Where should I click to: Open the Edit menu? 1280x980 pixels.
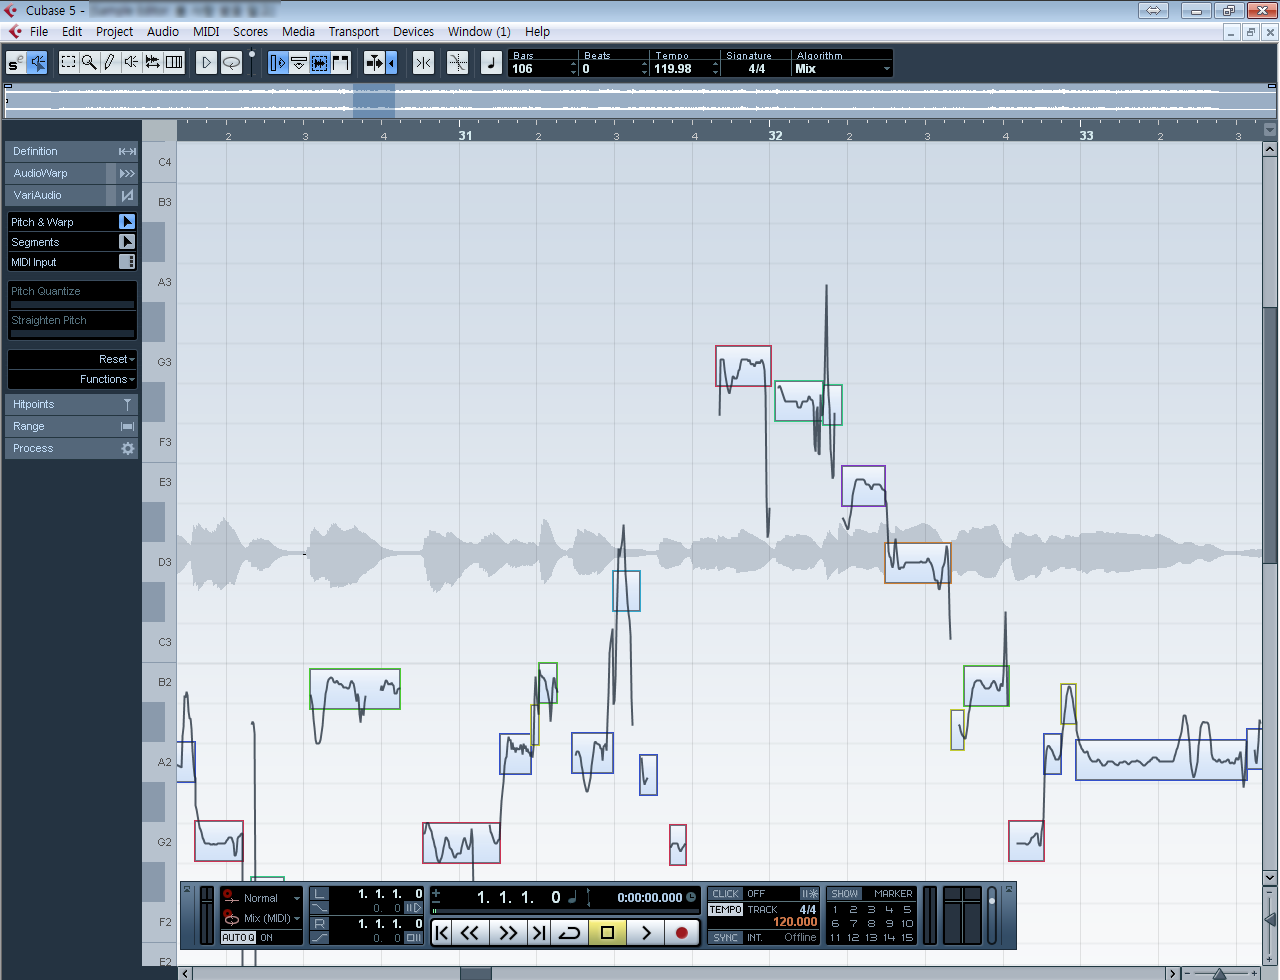click(72, 31)
